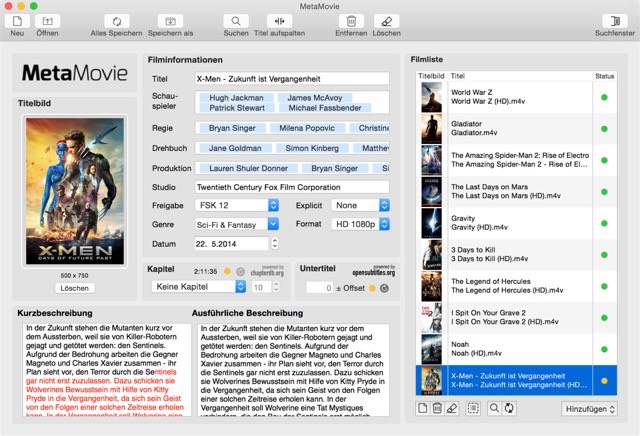640x436 pixels.
Task: Select the James McAvoy actor token
Action: tap(315, 98)
